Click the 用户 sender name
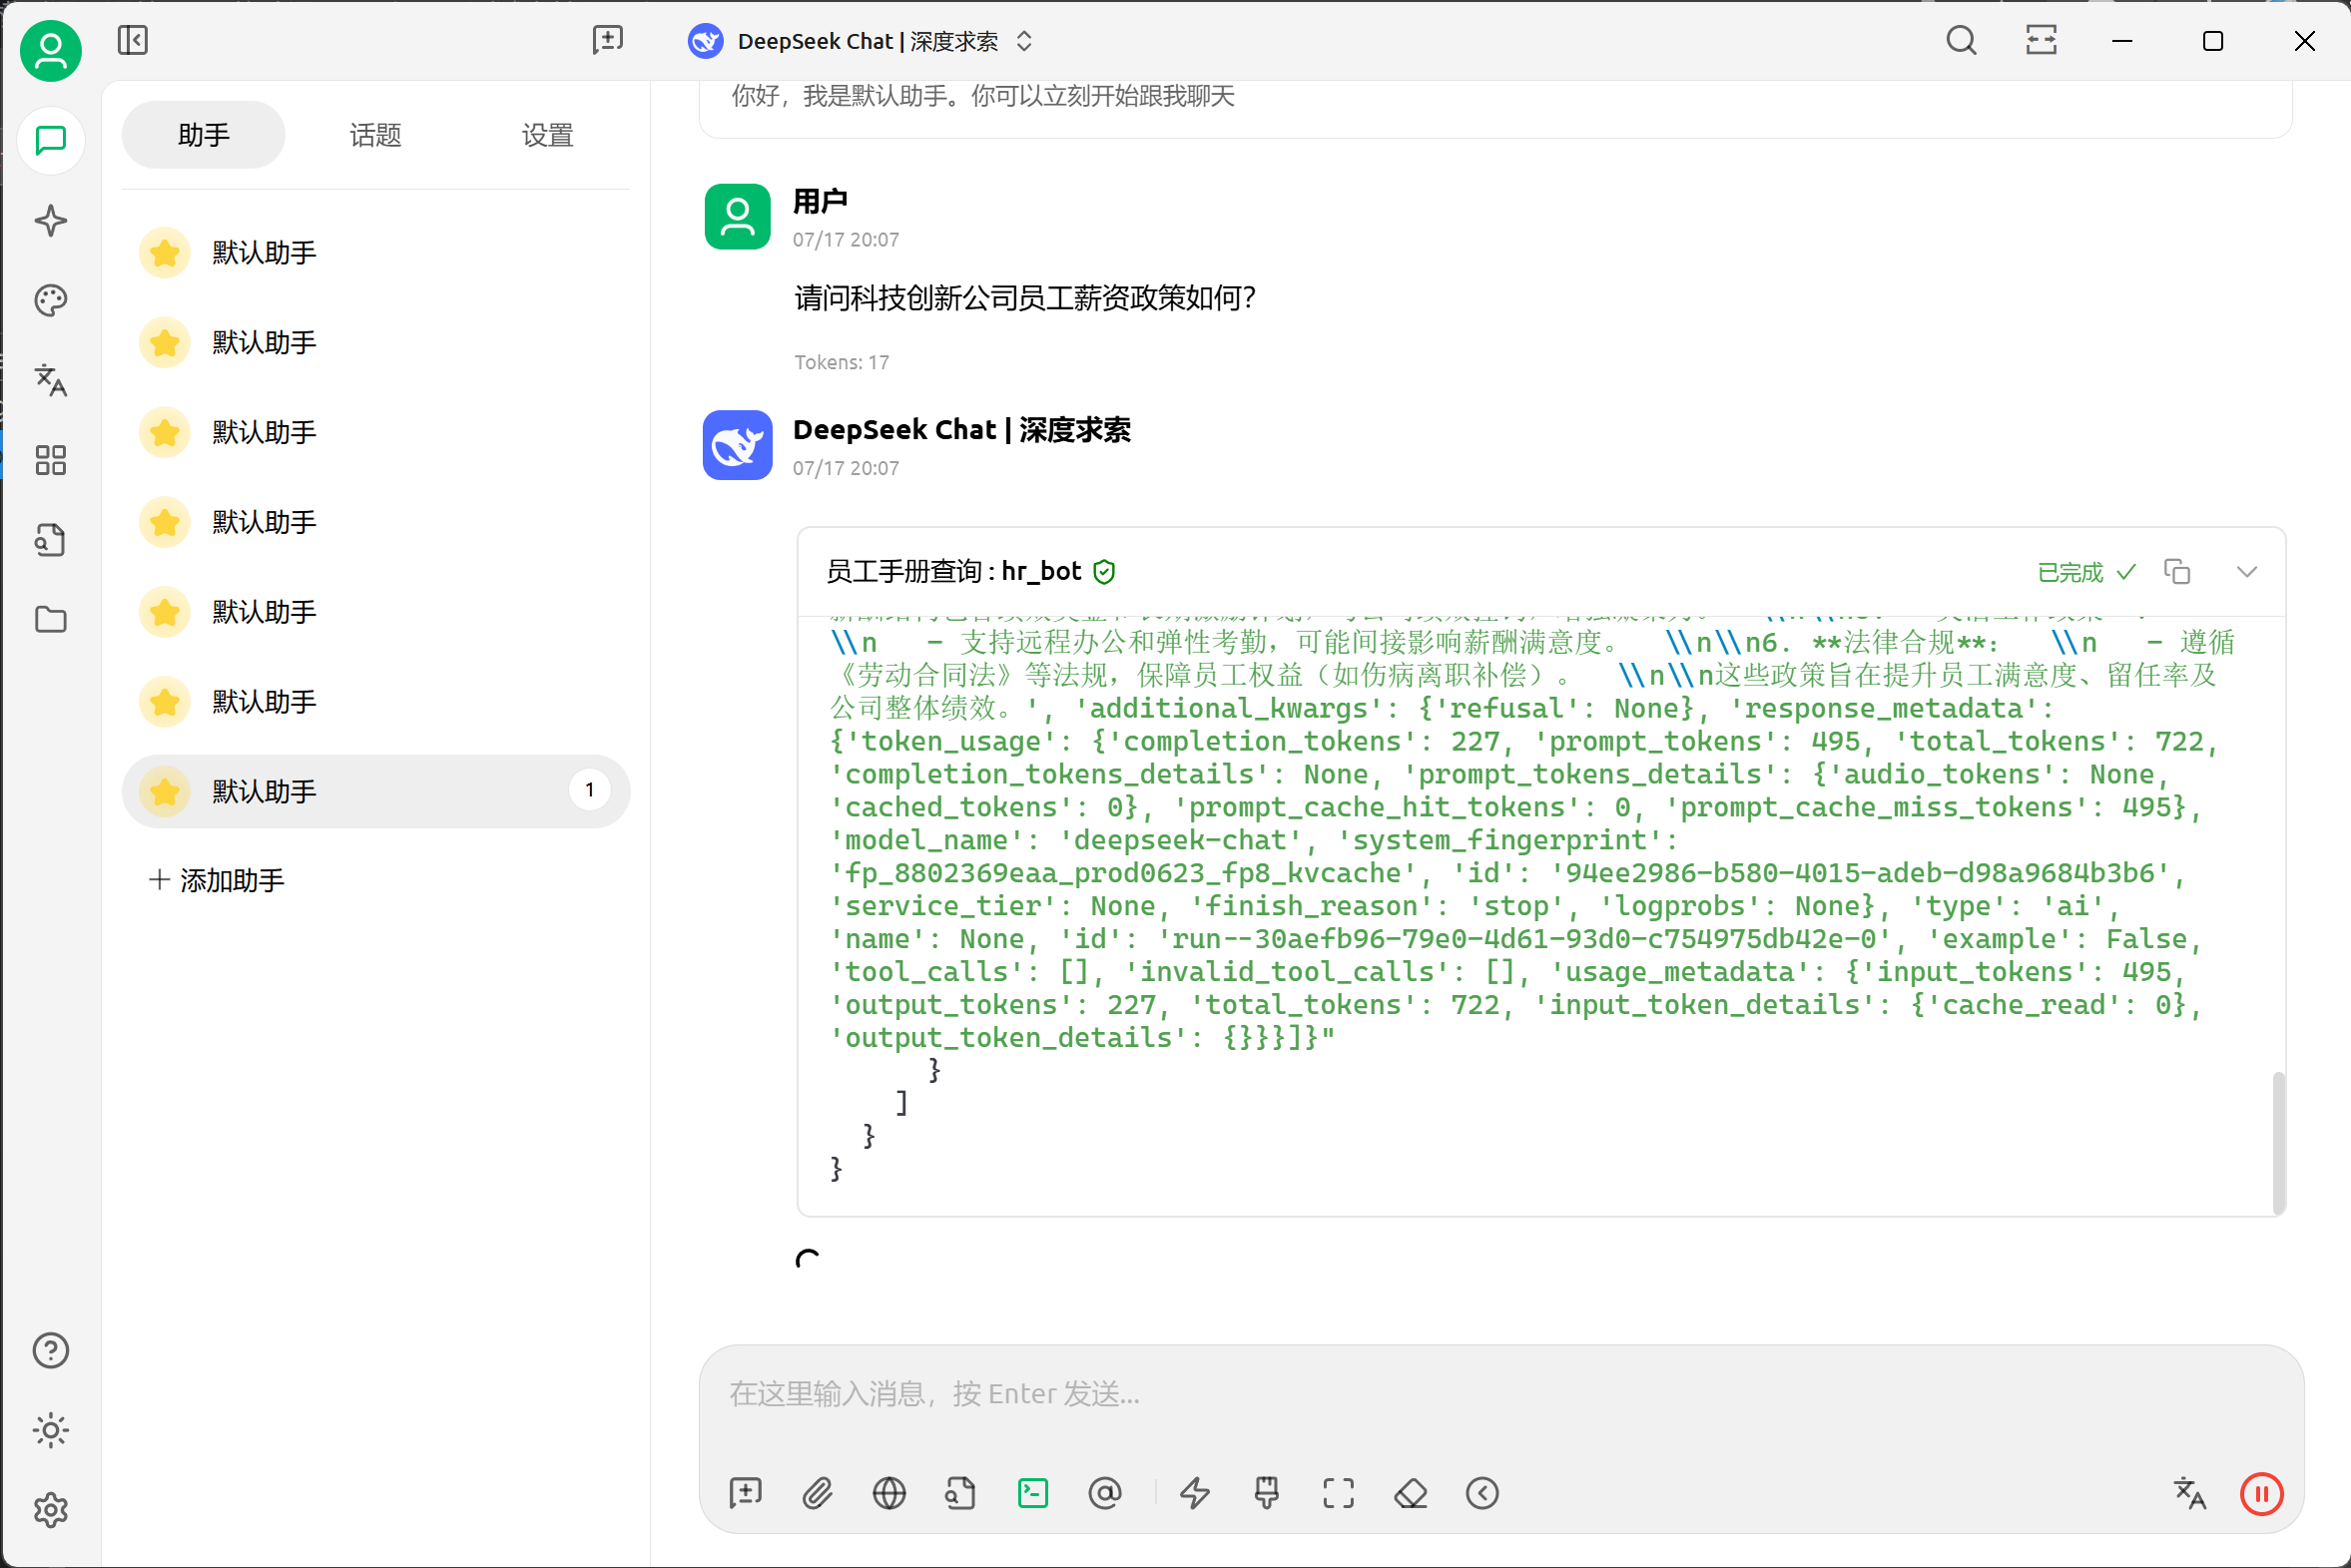The width and height of the screenshot is (2351, 1568). click(820, 201)
